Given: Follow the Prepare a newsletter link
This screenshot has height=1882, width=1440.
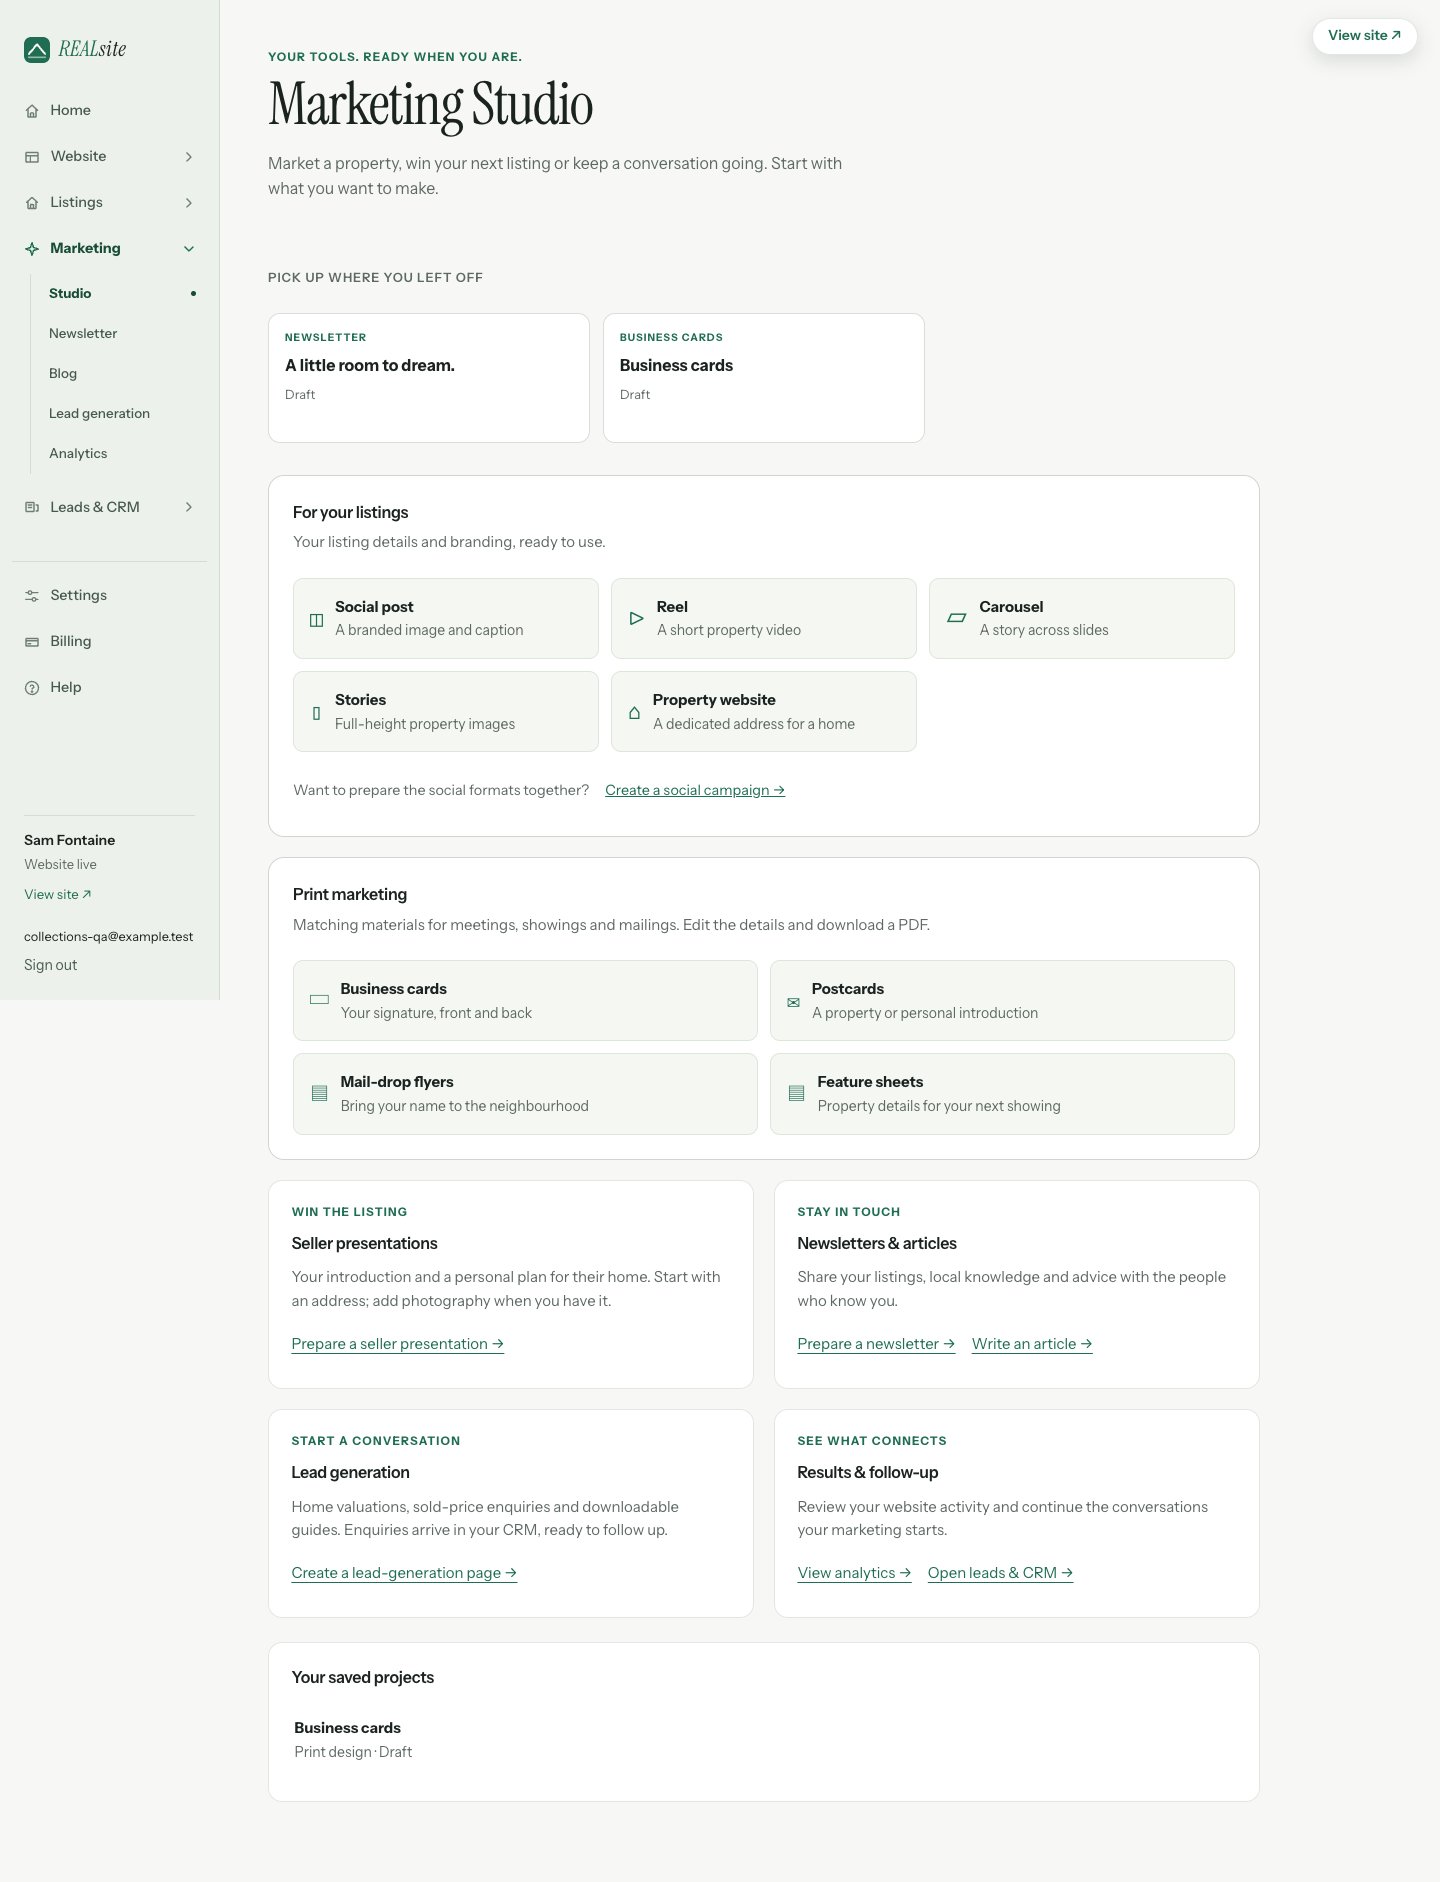Looking at the screenshot, I should point(876,1345).
